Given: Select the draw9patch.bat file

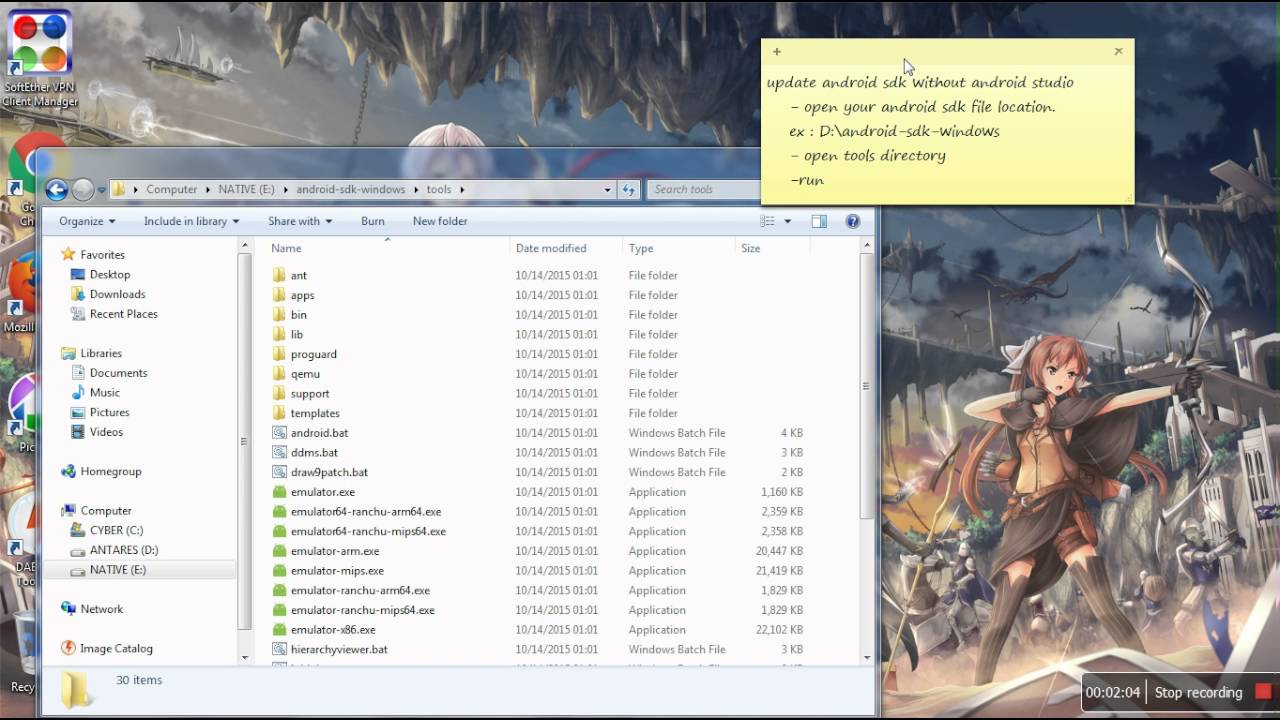Looking at the screenshot, I should click(329, 472).
